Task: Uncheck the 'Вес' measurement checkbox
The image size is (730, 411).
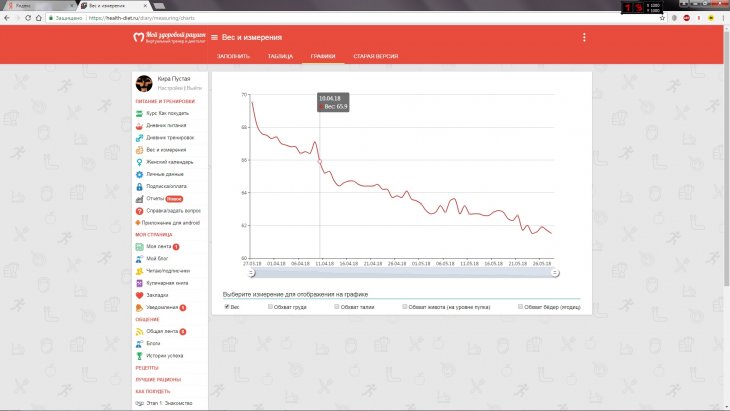Action: point(227,306)
